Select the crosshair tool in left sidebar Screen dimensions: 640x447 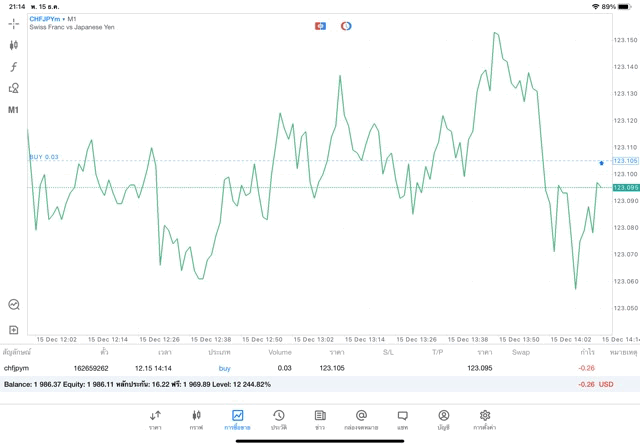click(x=13, y=24)
